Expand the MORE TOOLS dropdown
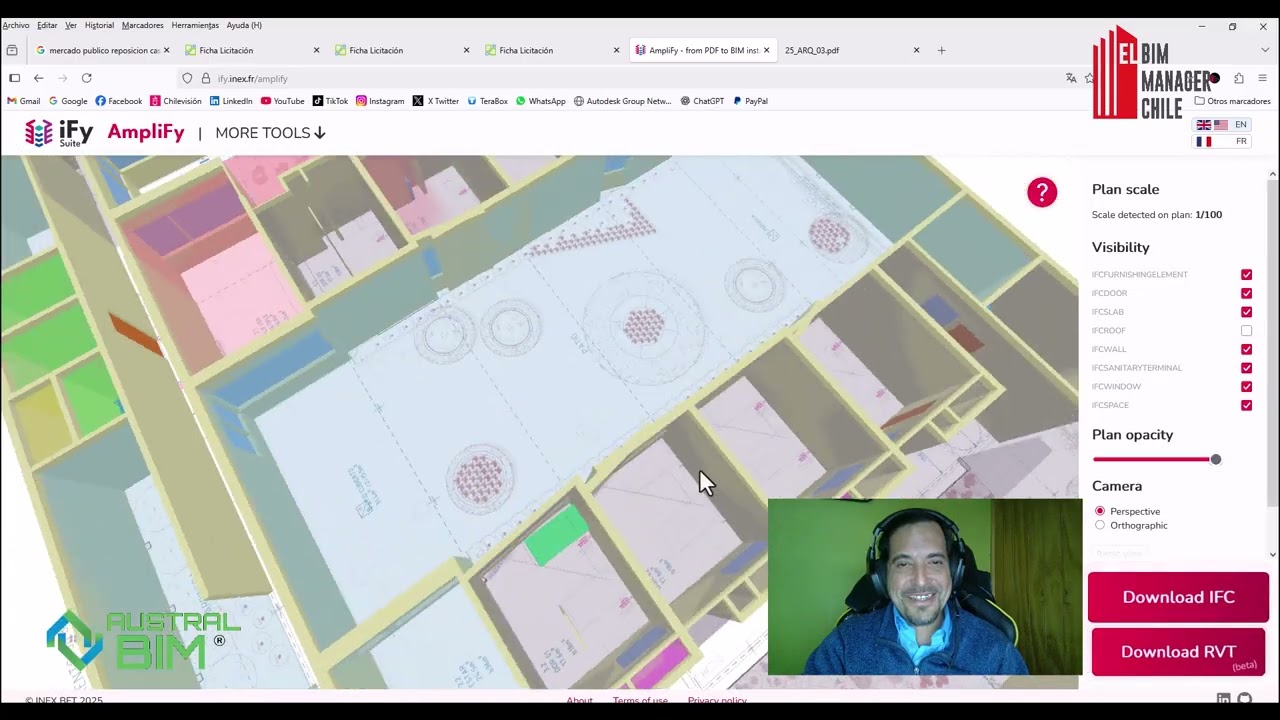 coord(270,133)
